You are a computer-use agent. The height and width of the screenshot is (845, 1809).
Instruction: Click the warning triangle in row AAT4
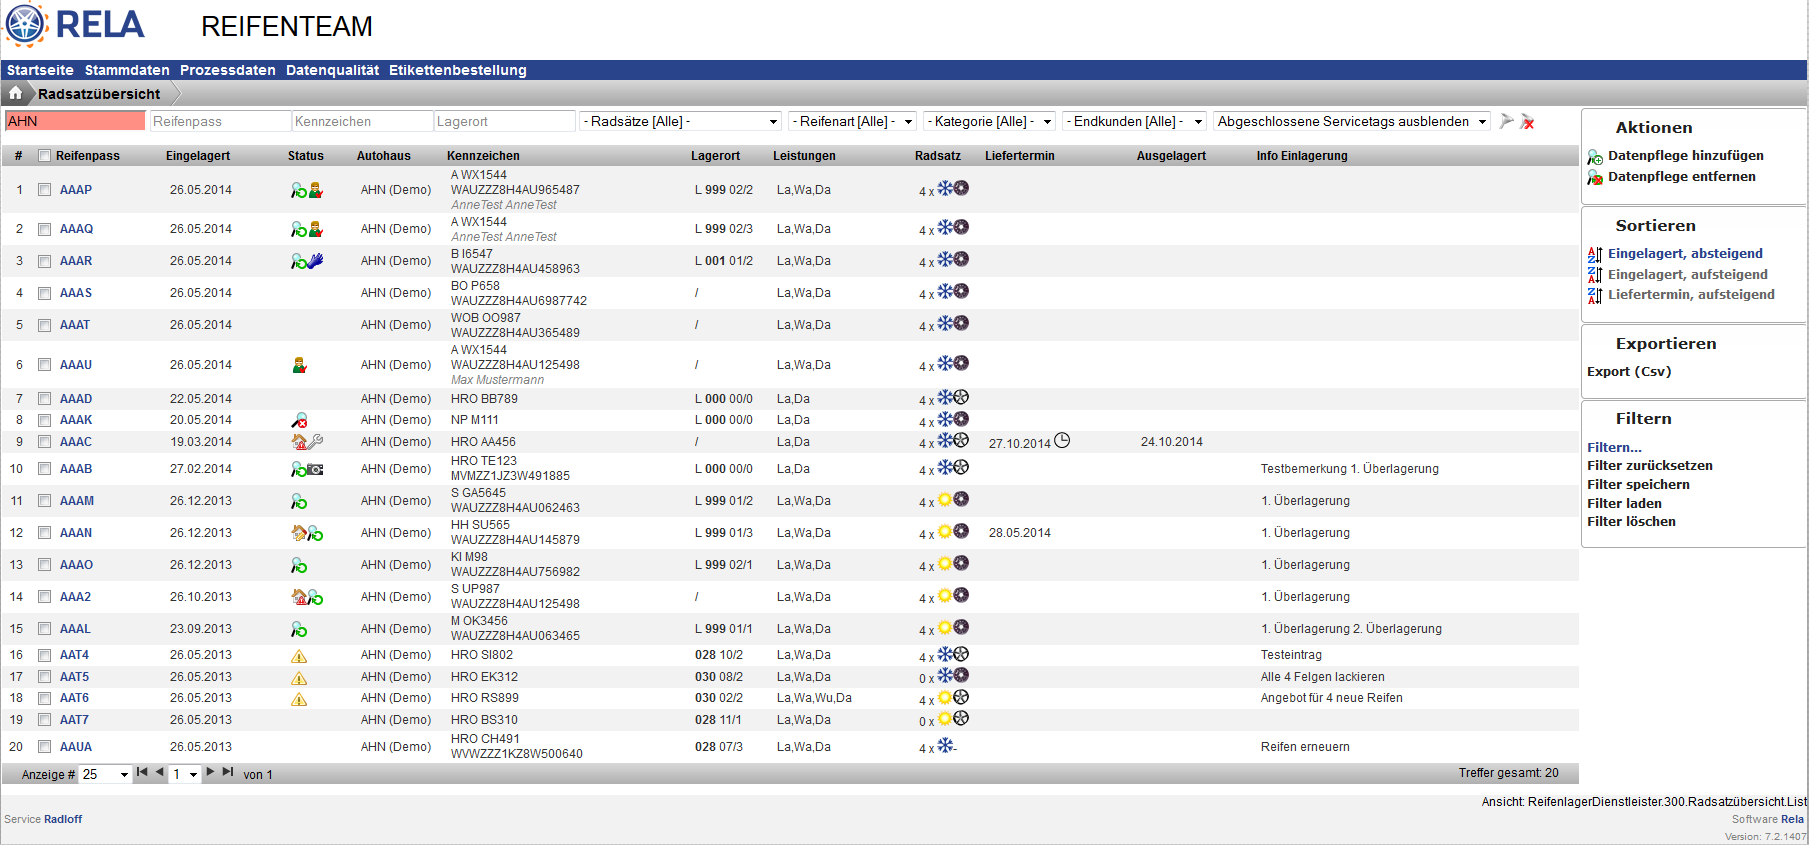pos(299,656)
